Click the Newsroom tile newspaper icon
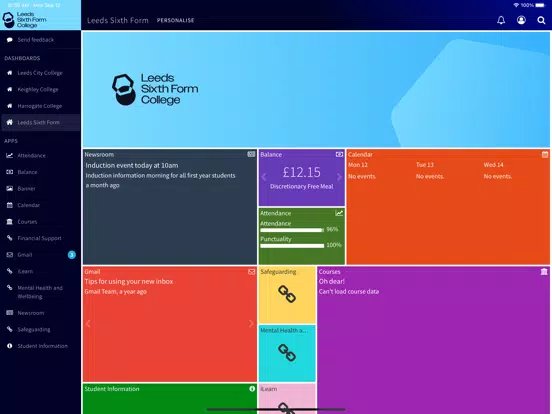The width and height of the screenshot is (552, 414). pos(251,154)
